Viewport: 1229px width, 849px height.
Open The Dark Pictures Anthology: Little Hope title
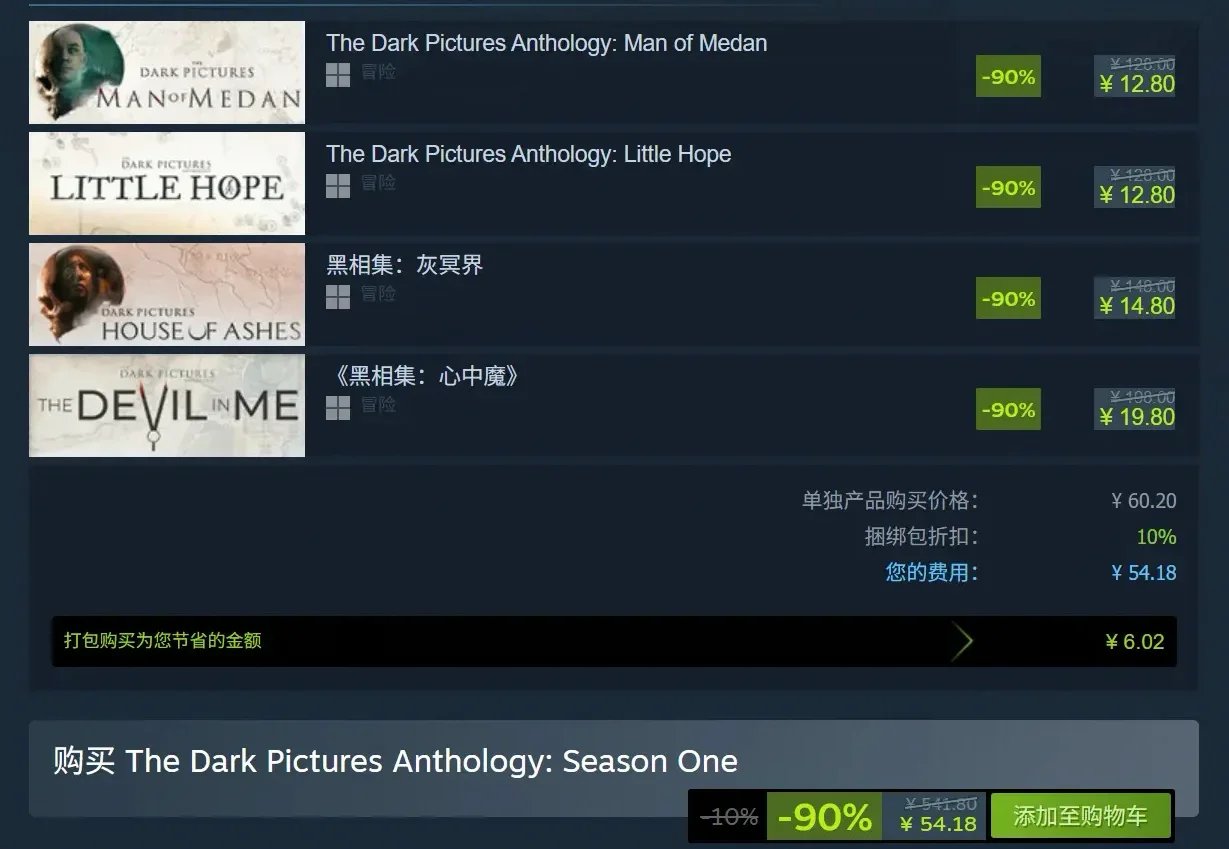coord(529,154)
